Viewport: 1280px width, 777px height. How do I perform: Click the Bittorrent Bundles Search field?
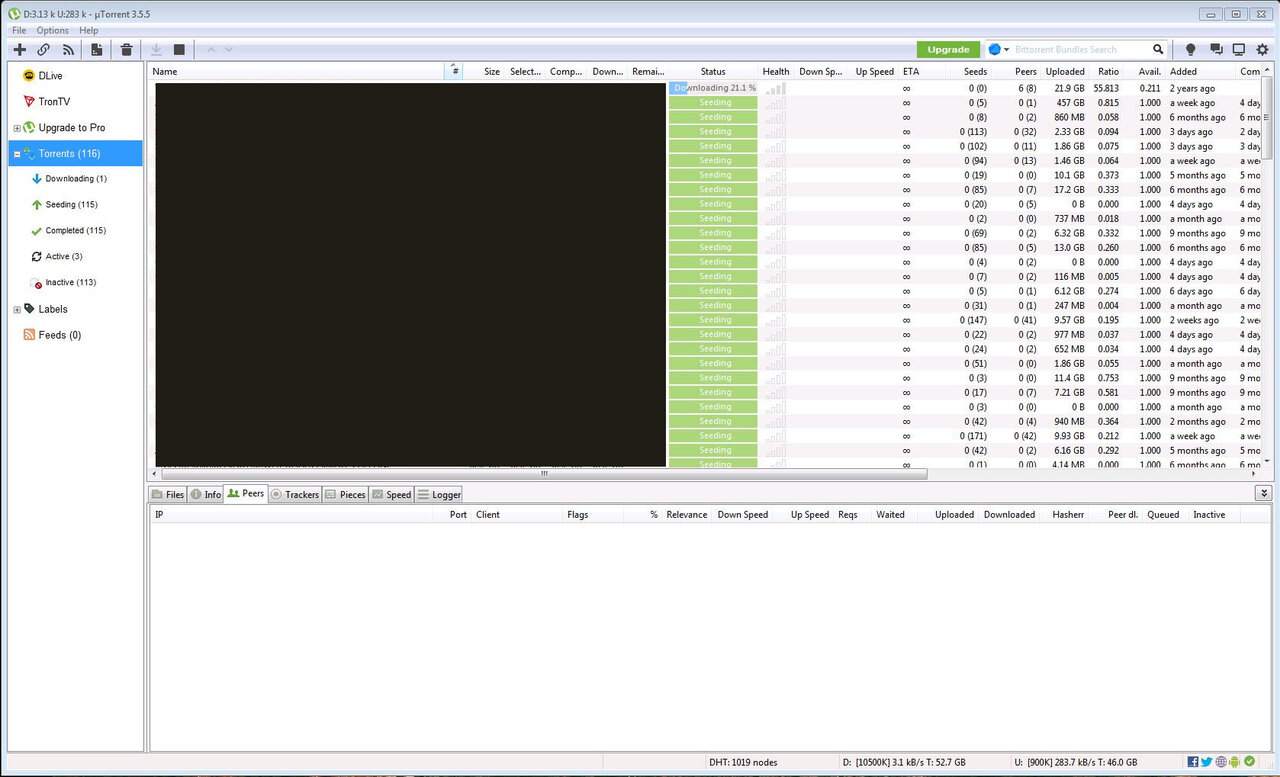[1080, 49]
